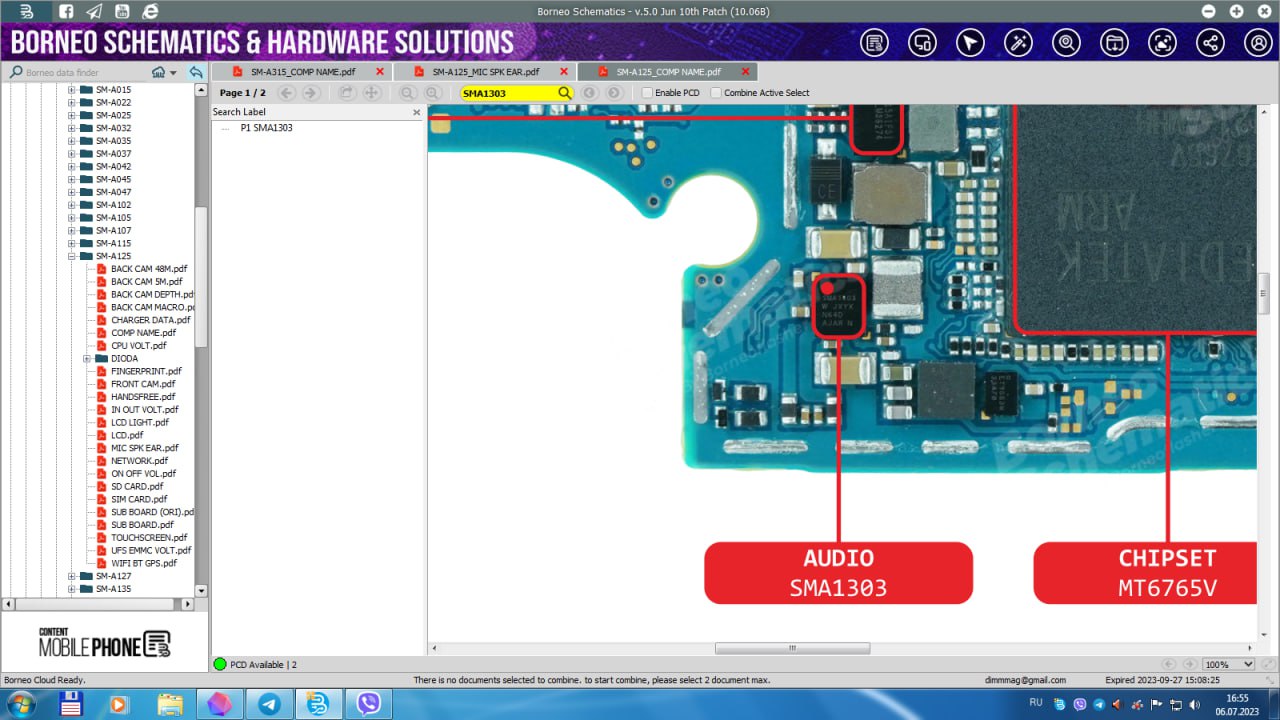
Task: Open the document list icon in header
Action: 875,43
